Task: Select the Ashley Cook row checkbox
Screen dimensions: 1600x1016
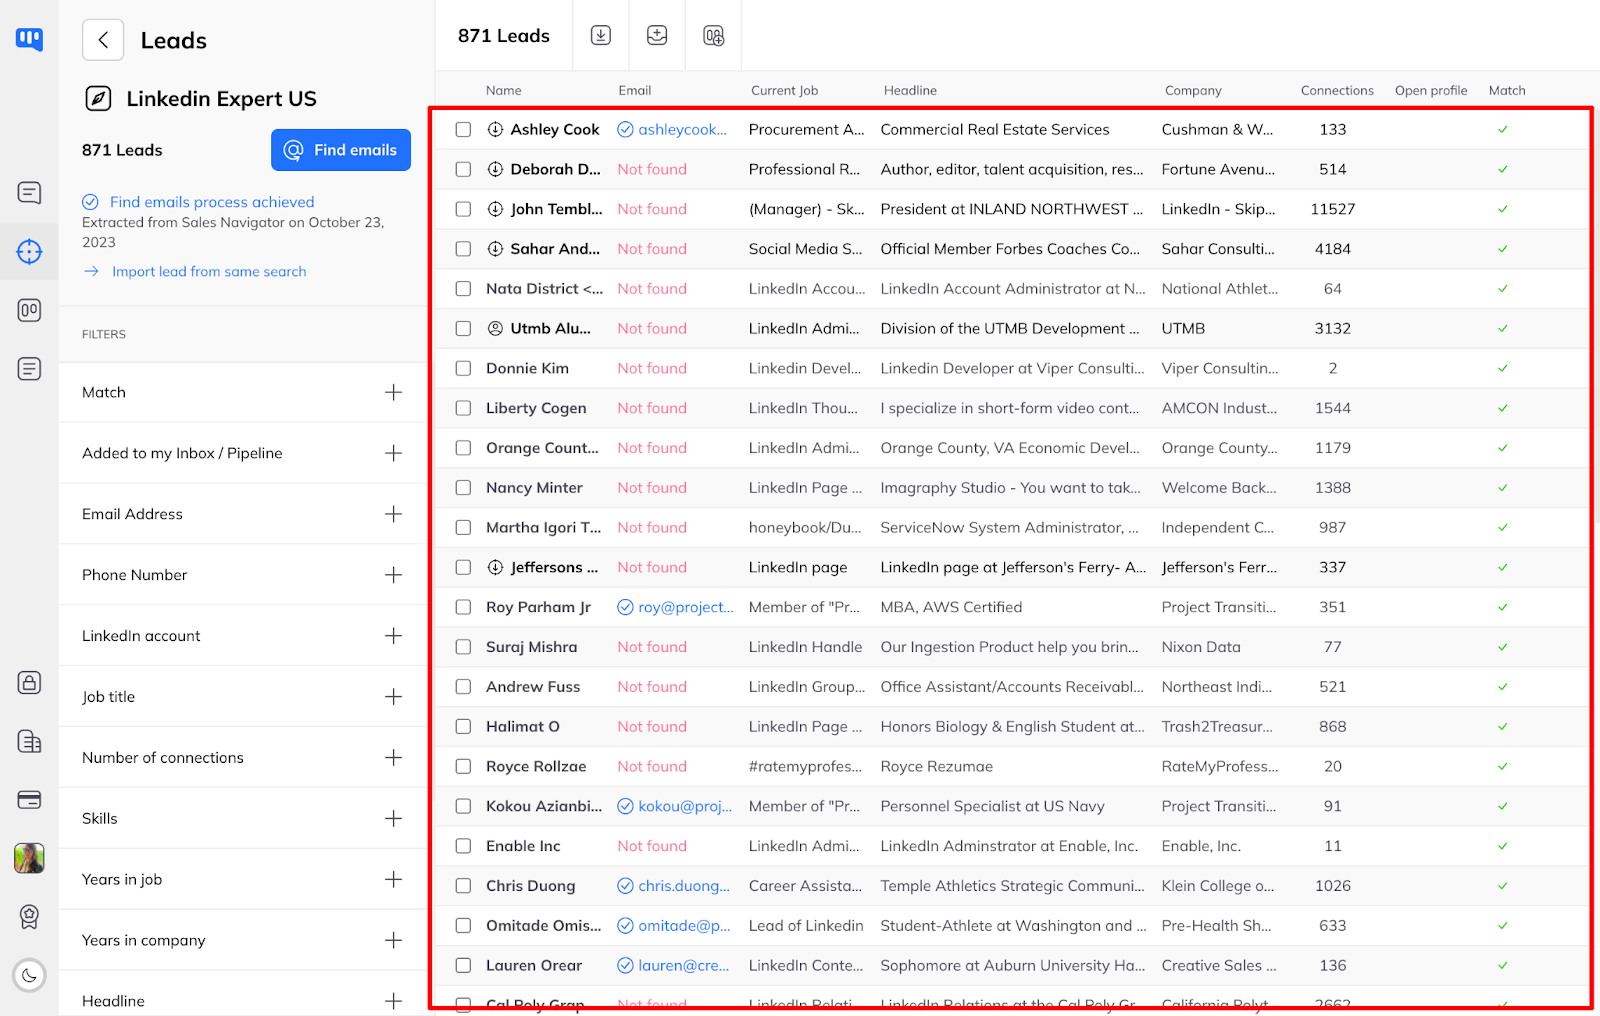Action: tap(463, 129)
